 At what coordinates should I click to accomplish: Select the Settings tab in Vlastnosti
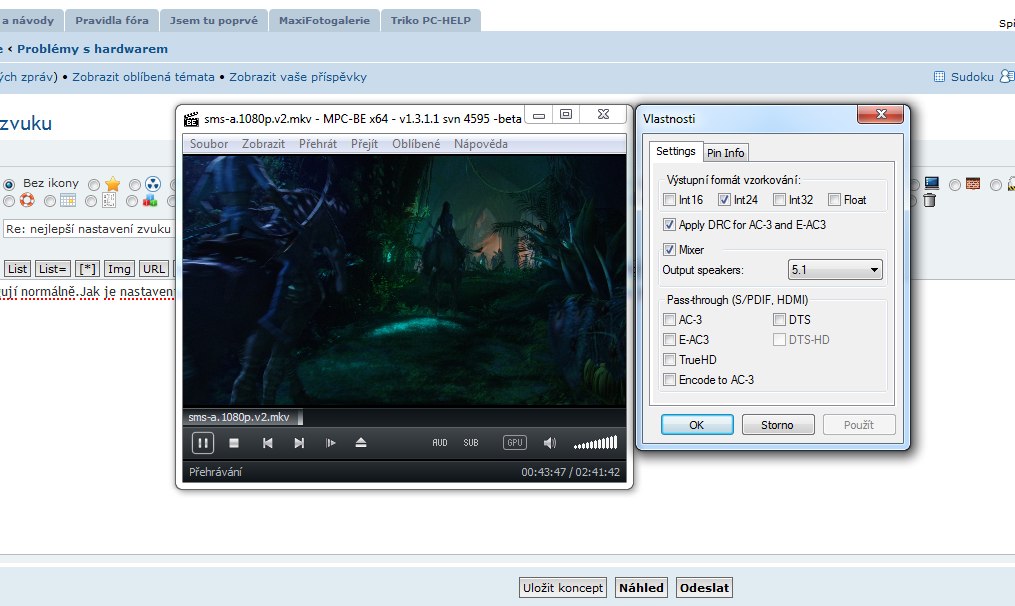[x=676, y=151]
